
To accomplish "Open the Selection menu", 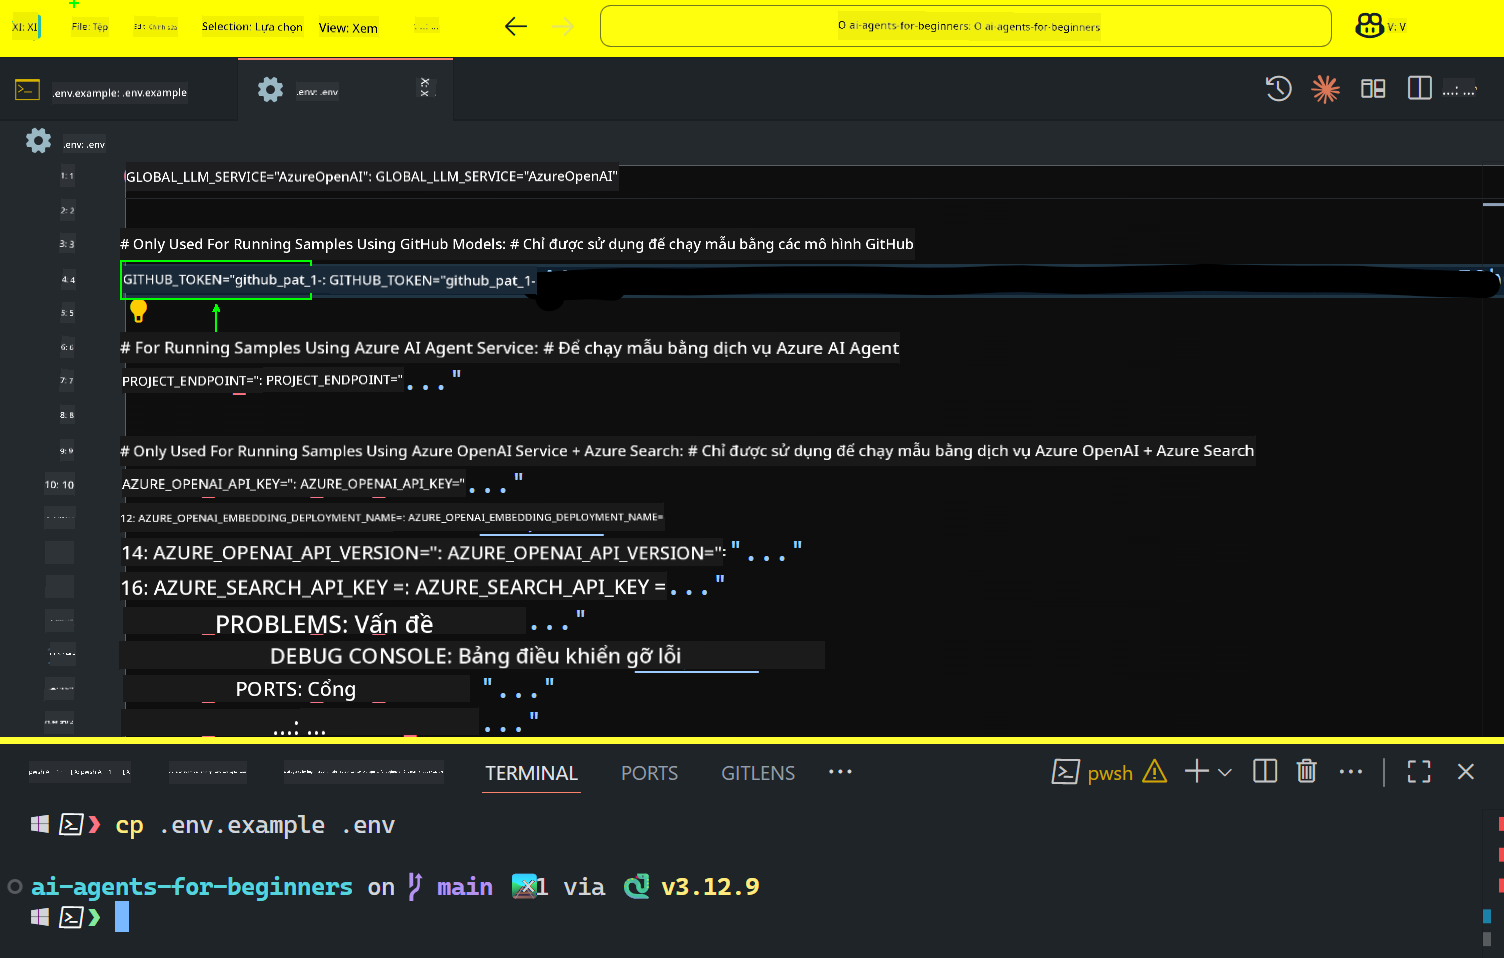I will point(252,27).
